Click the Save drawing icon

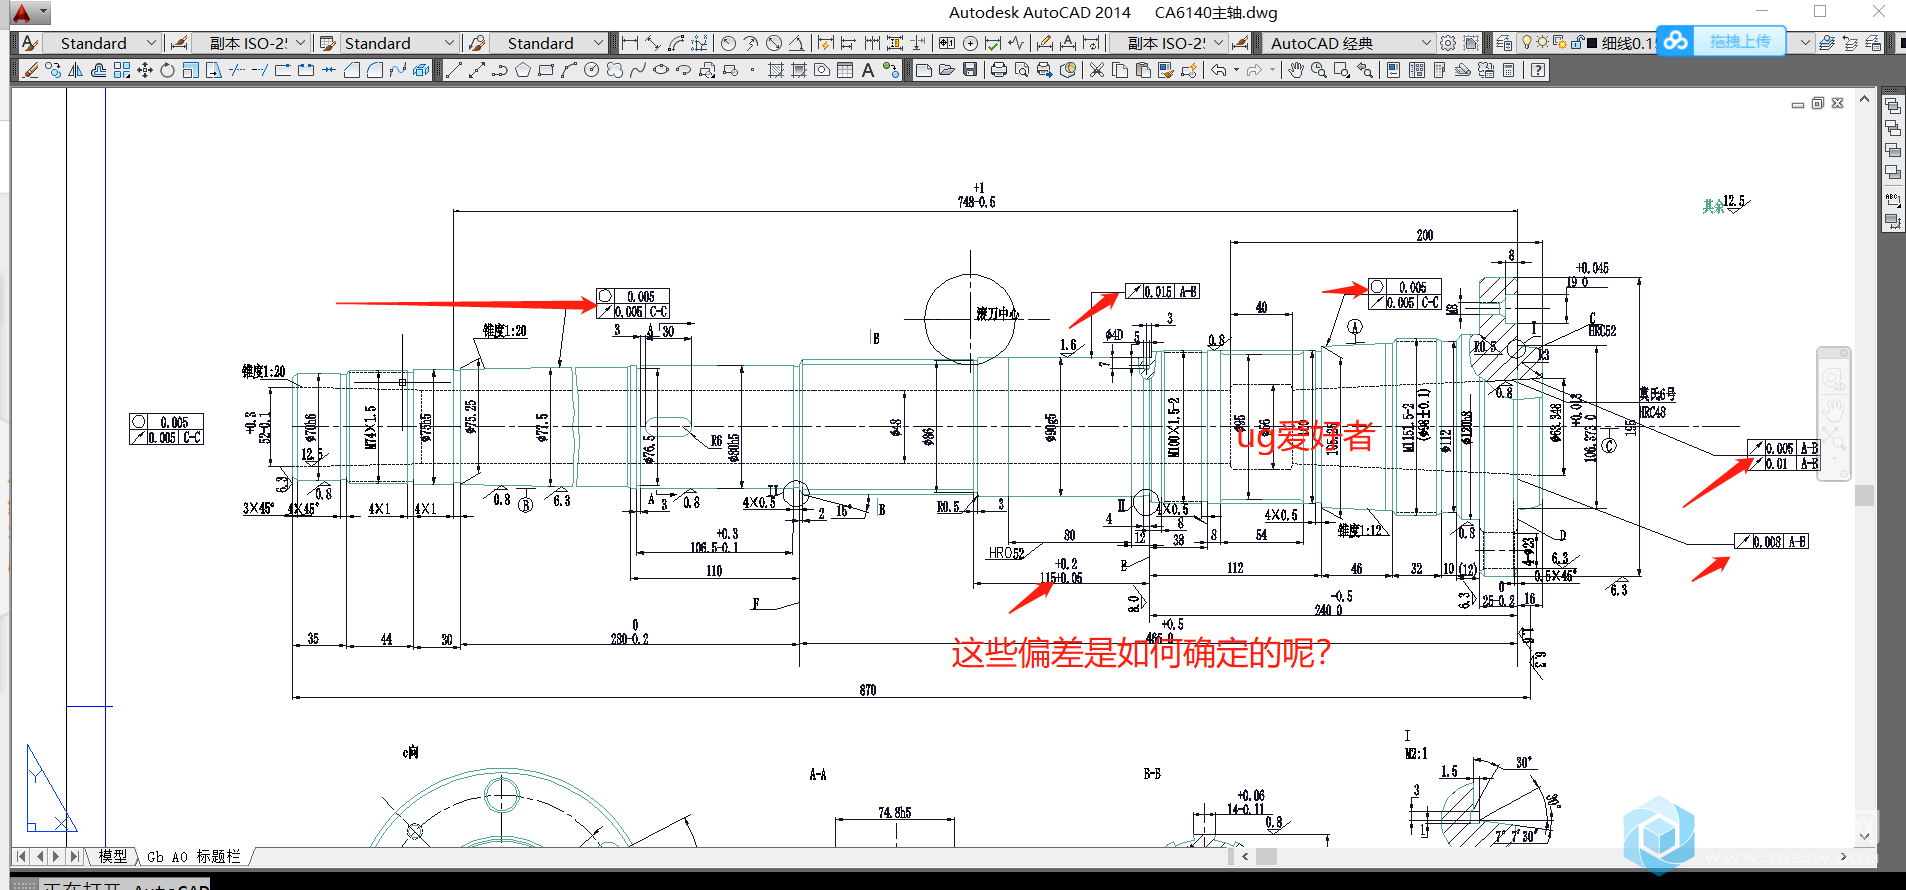pyautogui.click(x=970, y=70)
